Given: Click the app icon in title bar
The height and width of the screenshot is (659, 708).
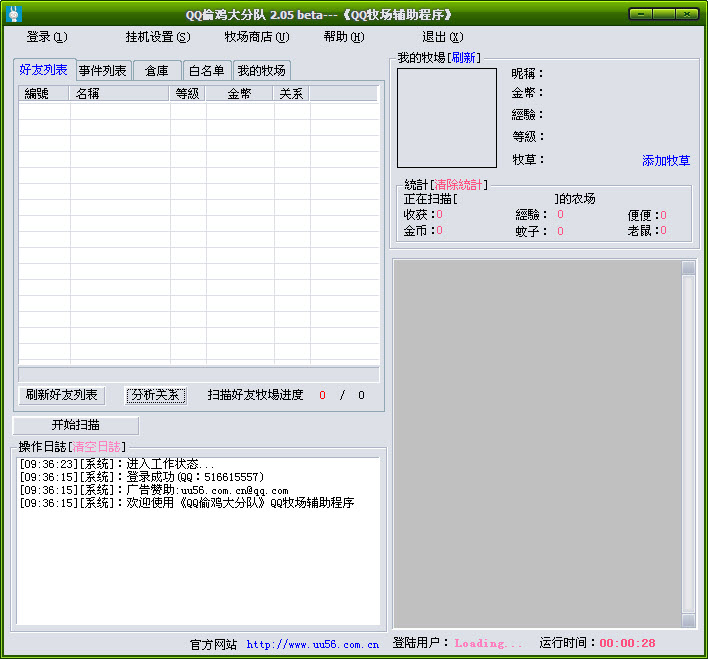Looking at the screenshot, I should coord(13,14).
